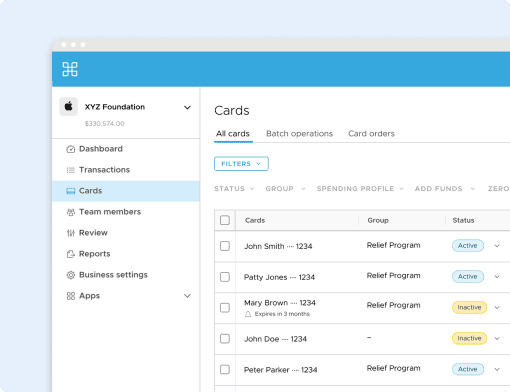
Task: Check the Patty Jones row checkbox
Action: tap(225, 277)
